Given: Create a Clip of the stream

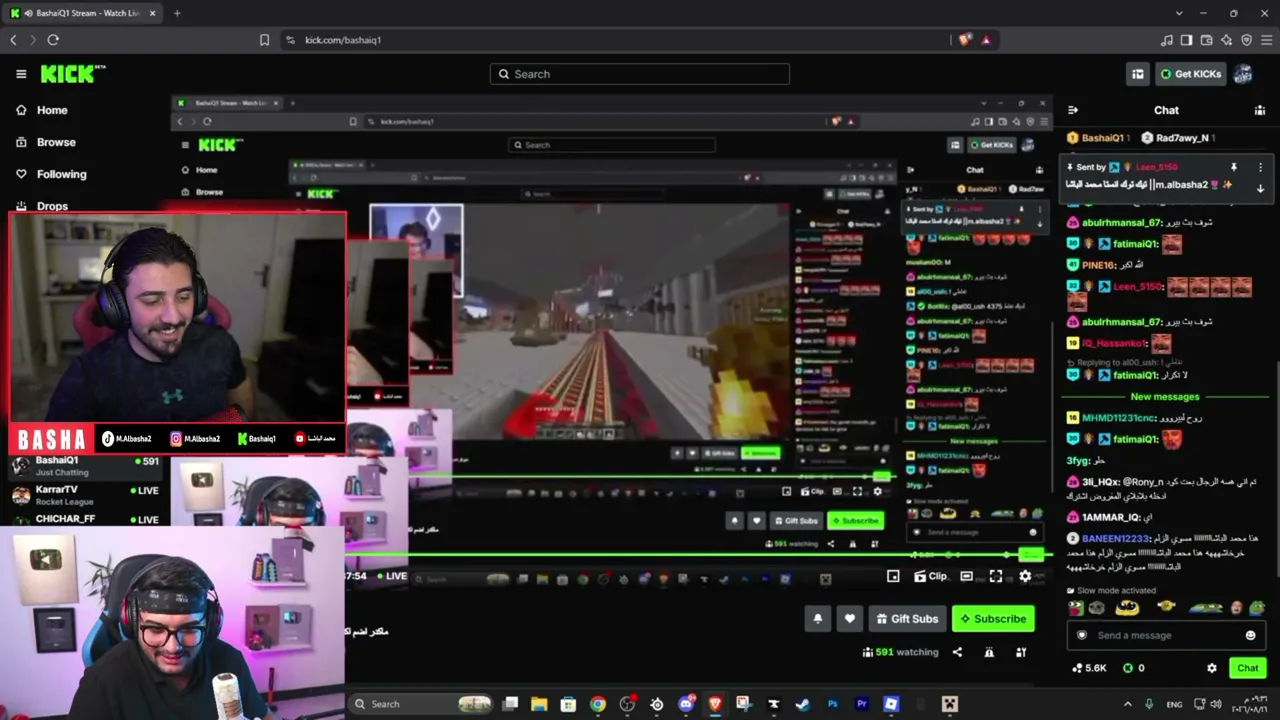Looking at the screenshot, I should click(930, 576).
